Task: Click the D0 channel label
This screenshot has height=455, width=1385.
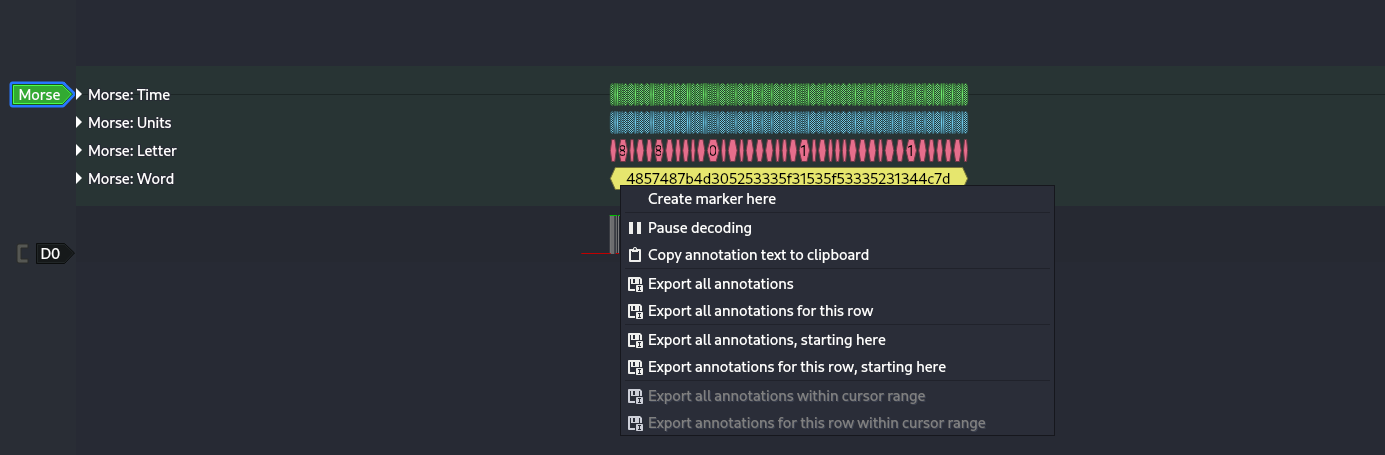Action: (x=51, y=254)
